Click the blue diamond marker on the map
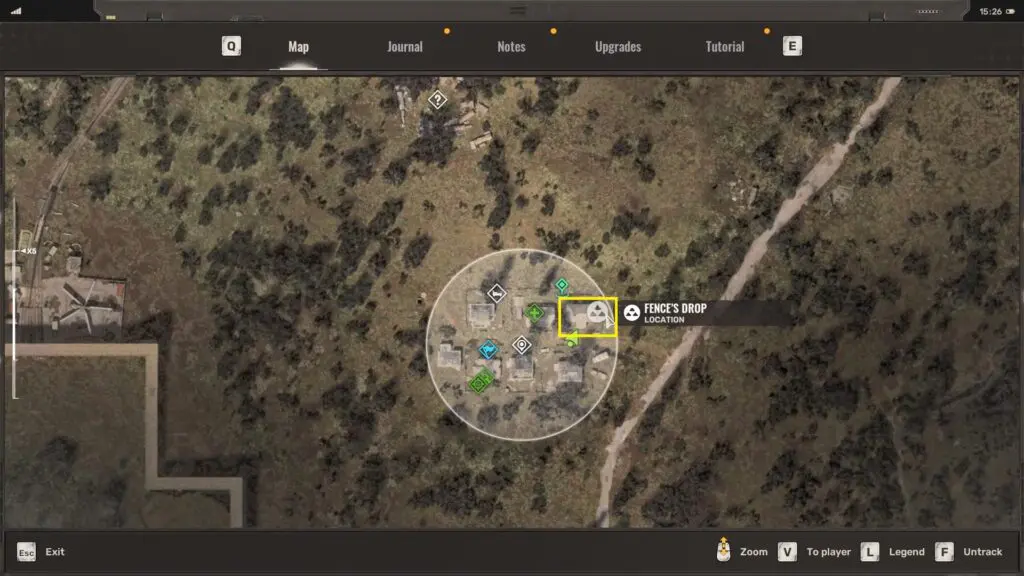Viewport: 1024px width, 576px height. click(x=488, y=349)
